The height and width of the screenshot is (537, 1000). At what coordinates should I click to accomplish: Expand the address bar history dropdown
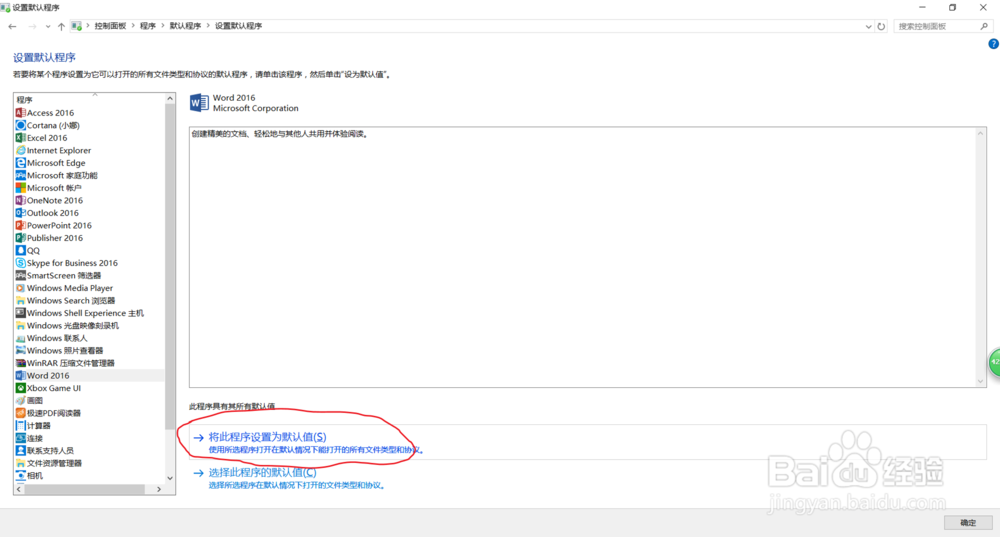(x=868, y=26)
